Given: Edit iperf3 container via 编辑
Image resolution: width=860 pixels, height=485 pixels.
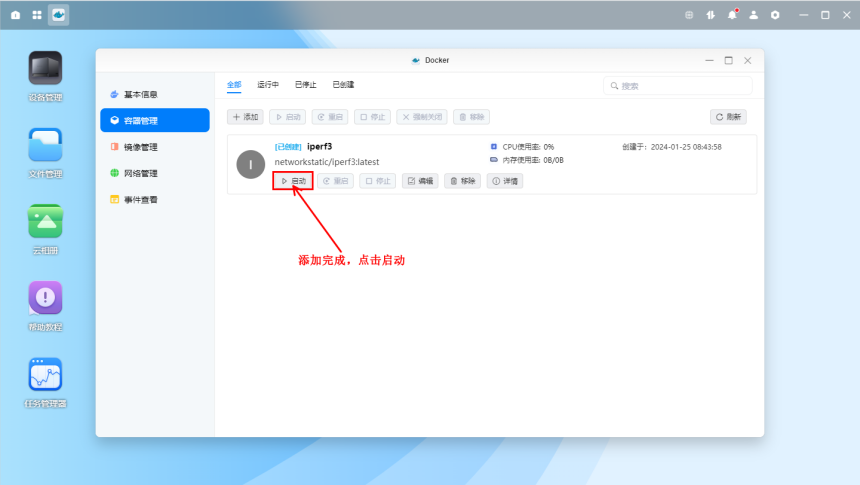Looking at the screenshot, I should pyautogui.click(x=420, y=181).
